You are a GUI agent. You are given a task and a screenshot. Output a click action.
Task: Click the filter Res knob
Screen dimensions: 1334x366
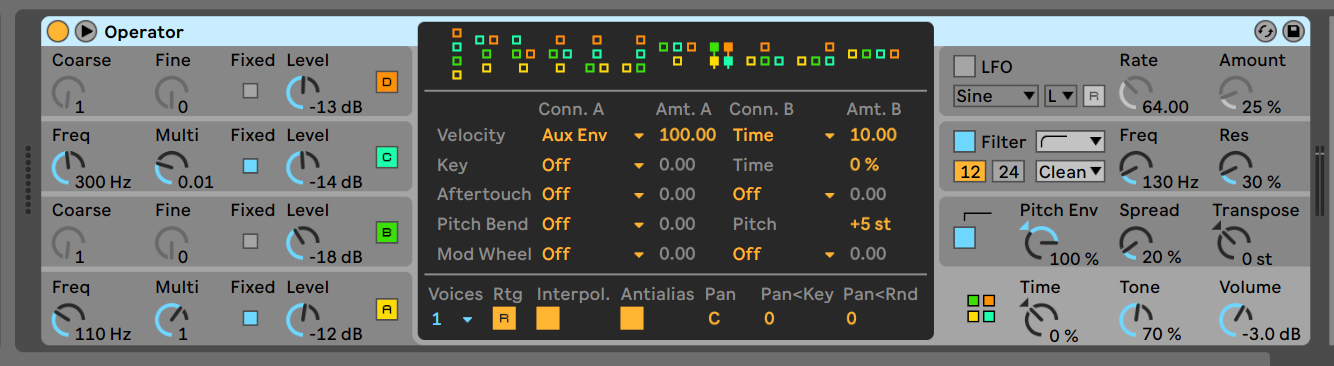coord(1236,168)
